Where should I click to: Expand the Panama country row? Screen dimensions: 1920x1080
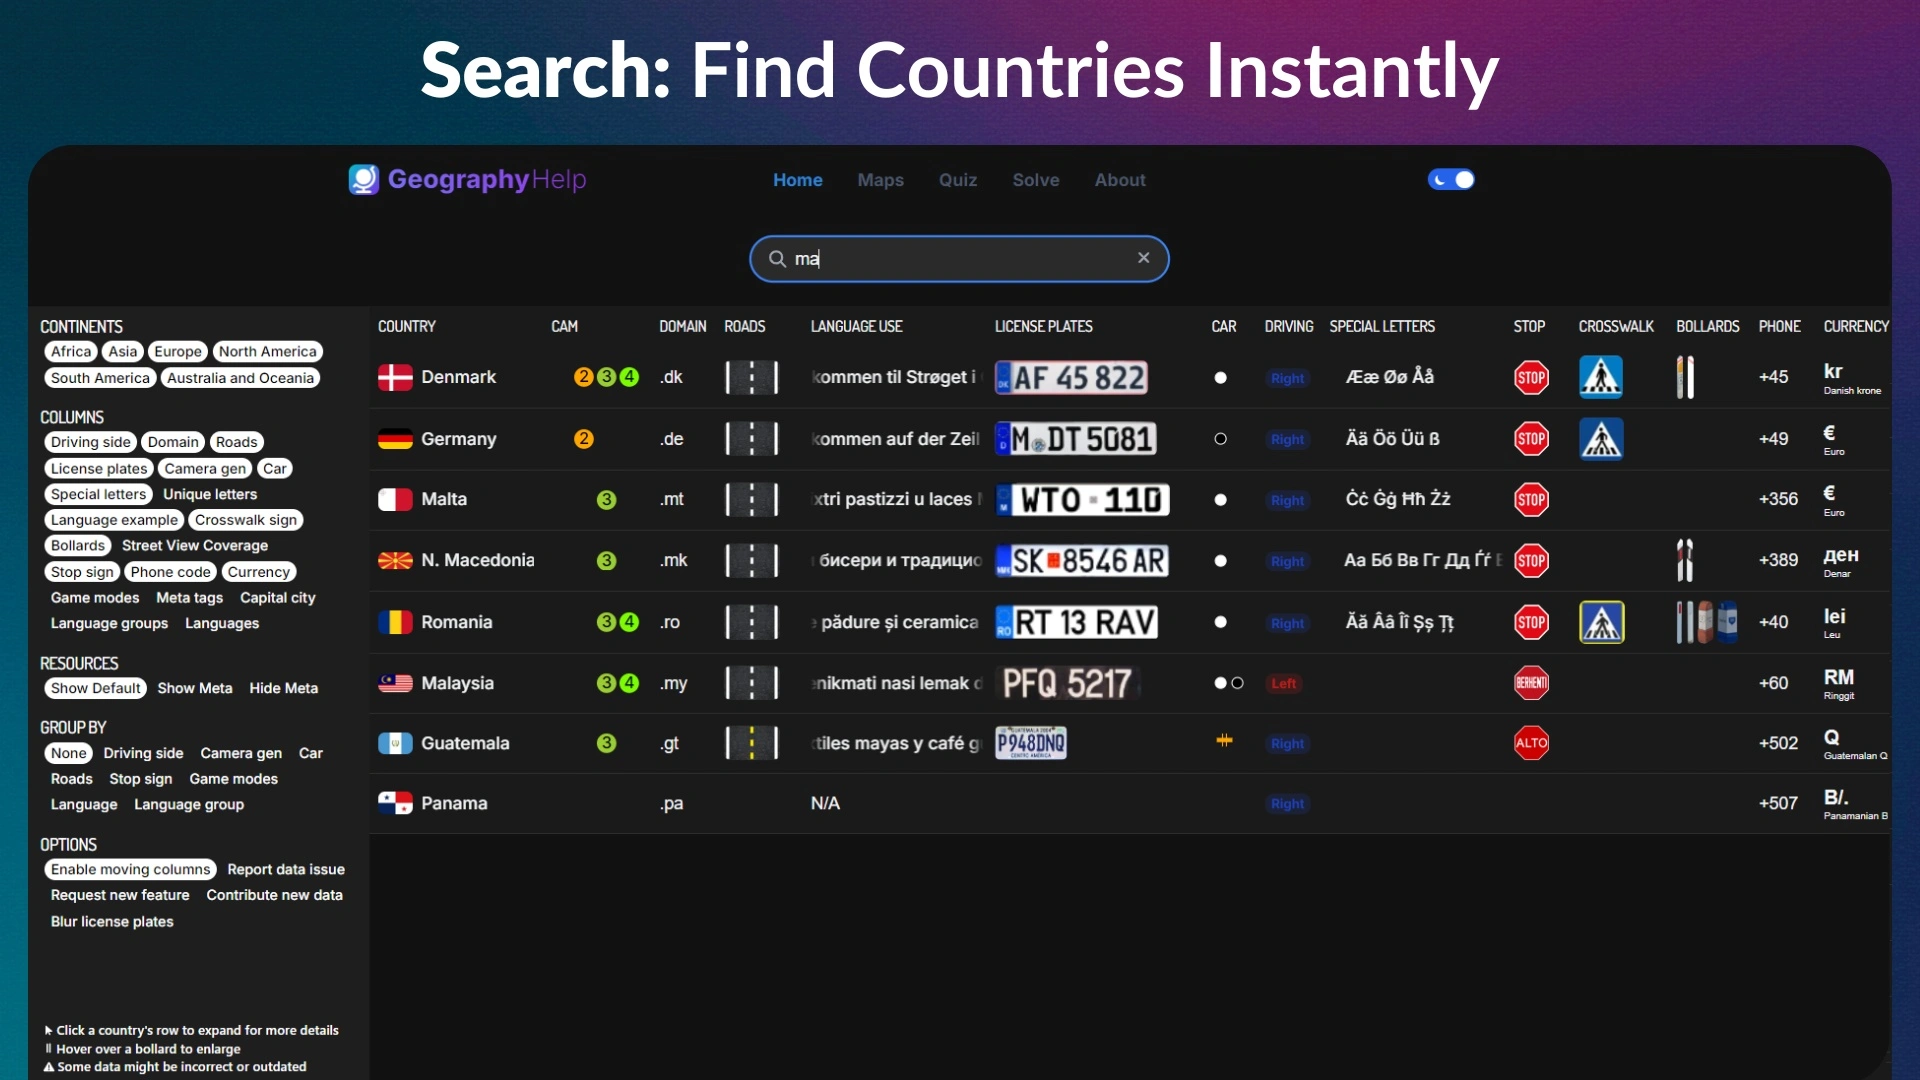click(x=453, y=803)
